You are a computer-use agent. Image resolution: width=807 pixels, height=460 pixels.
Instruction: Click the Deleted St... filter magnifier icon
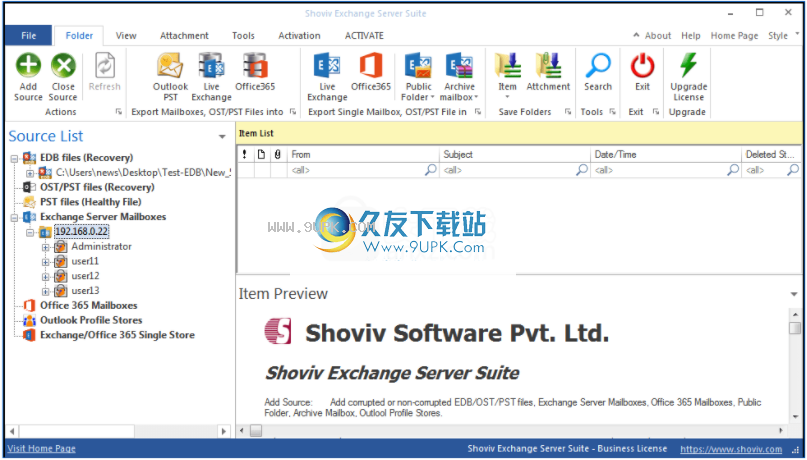793,169
